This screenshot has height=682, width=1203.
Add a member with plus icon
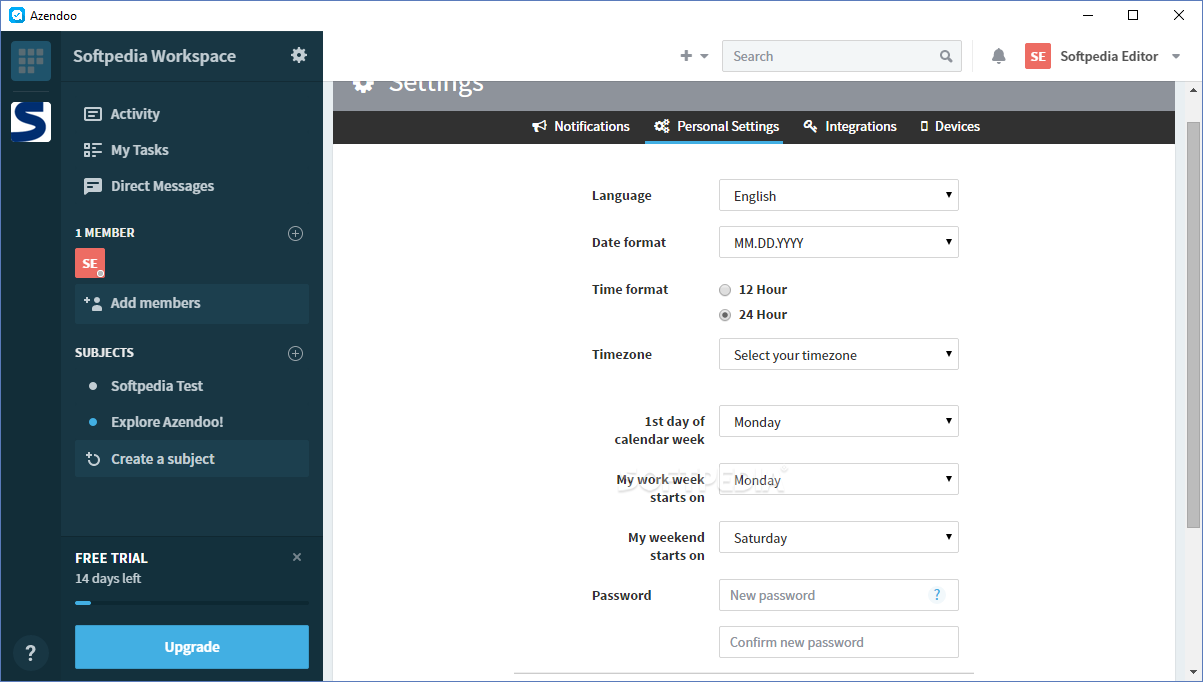click(x=295, y=233)
